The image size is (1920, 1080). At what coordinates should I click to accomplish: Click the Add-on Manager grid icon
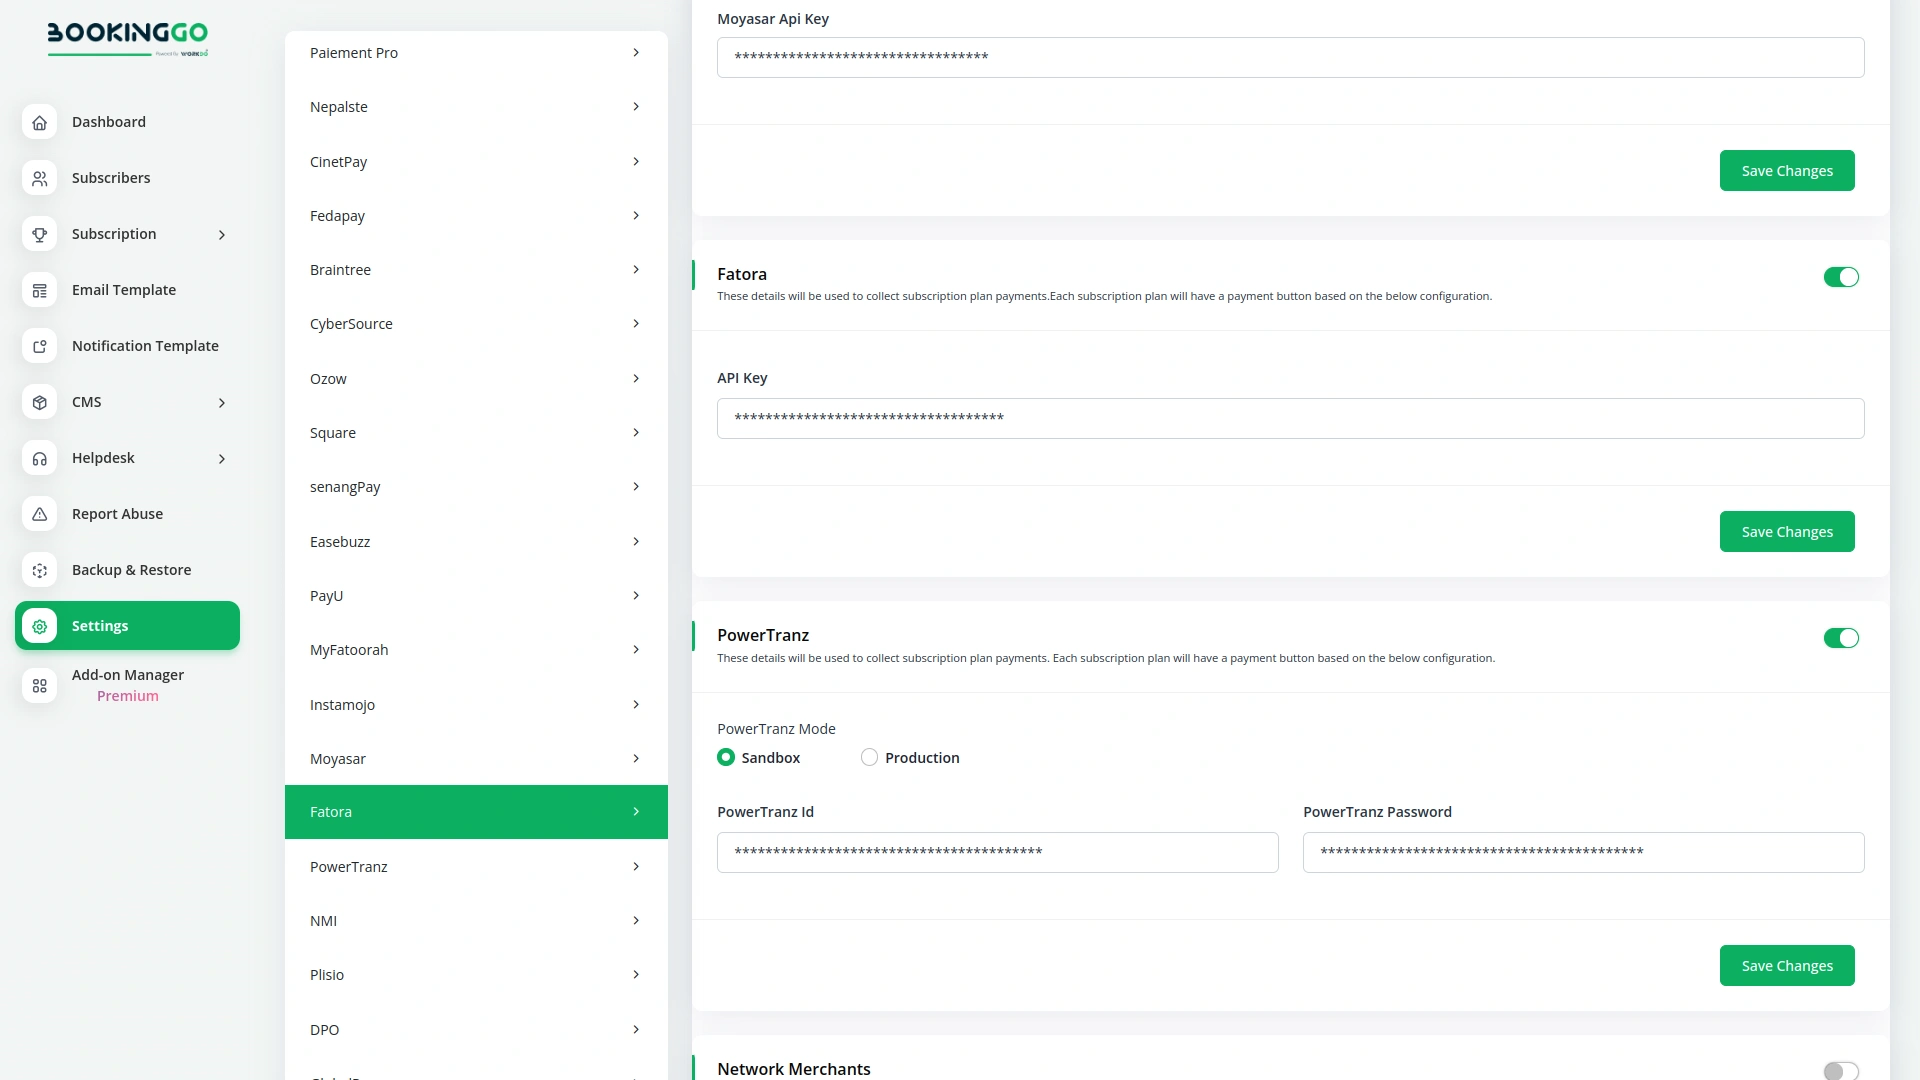tap(39, 686)
